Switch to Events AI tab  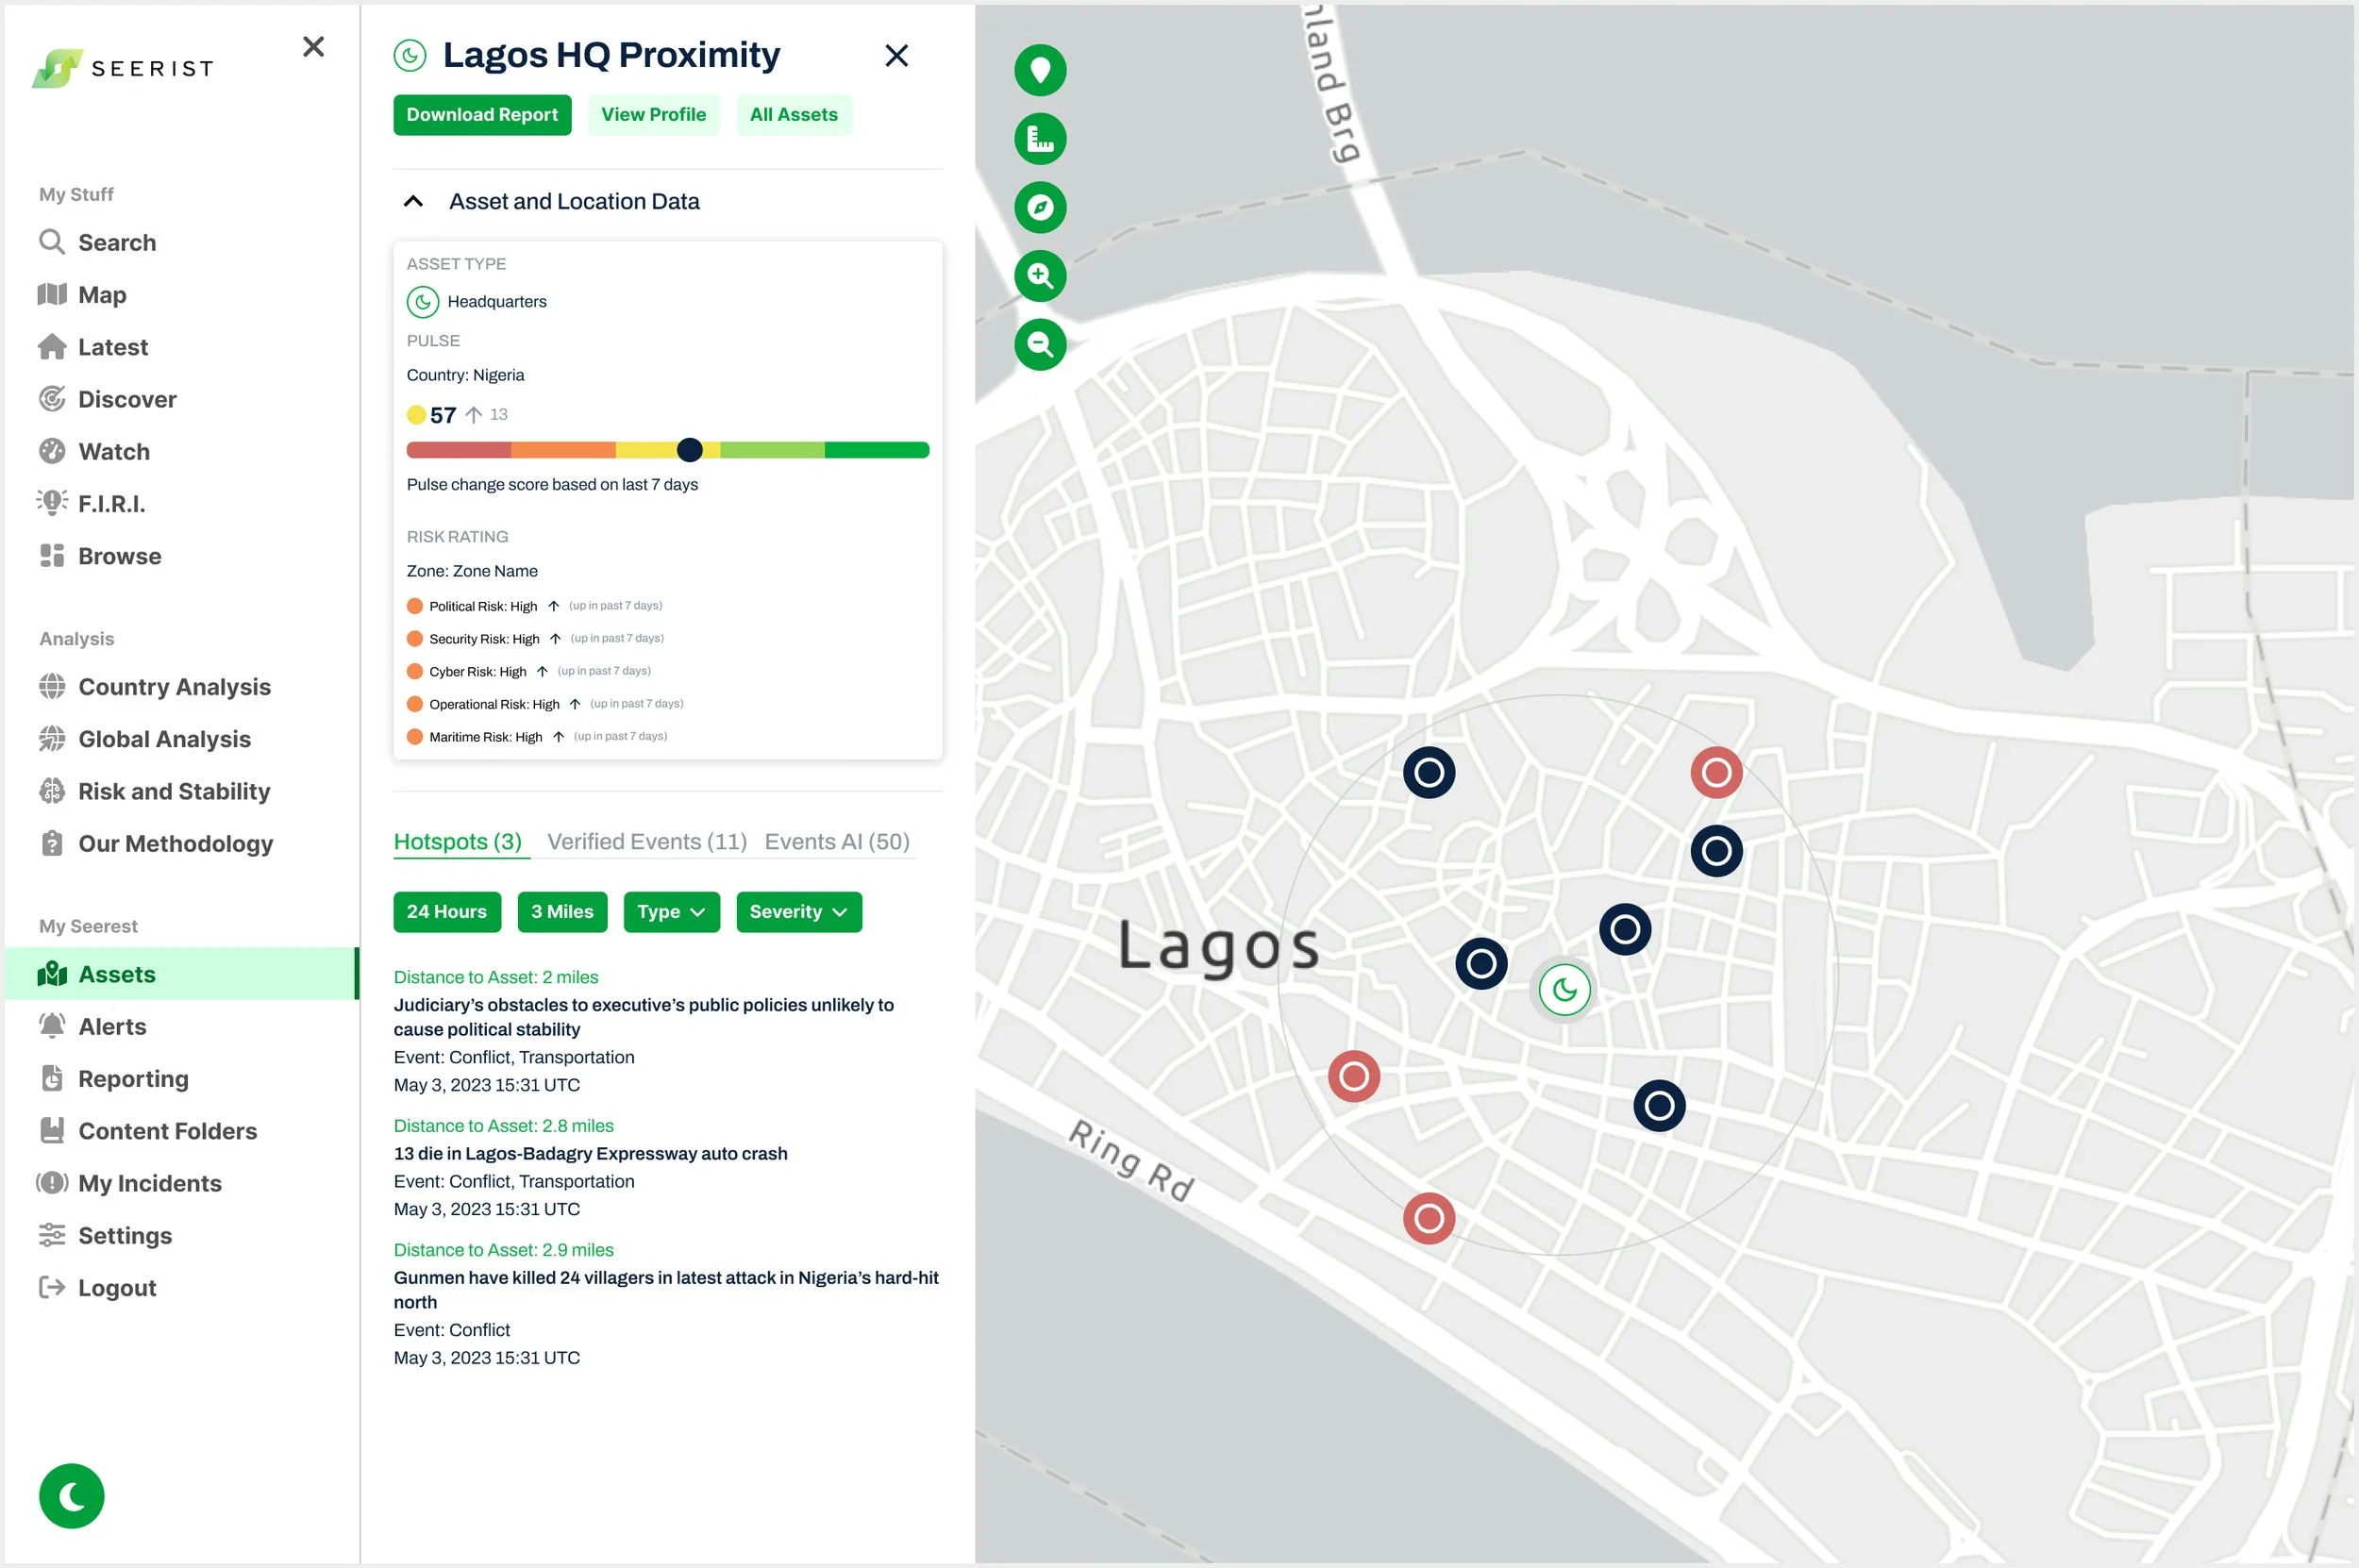point(837,842)
